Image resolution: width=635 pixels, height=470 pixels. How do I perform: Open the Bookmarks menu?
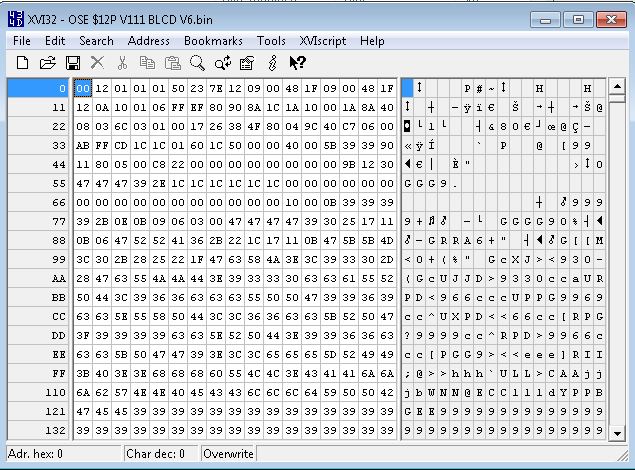213,41
